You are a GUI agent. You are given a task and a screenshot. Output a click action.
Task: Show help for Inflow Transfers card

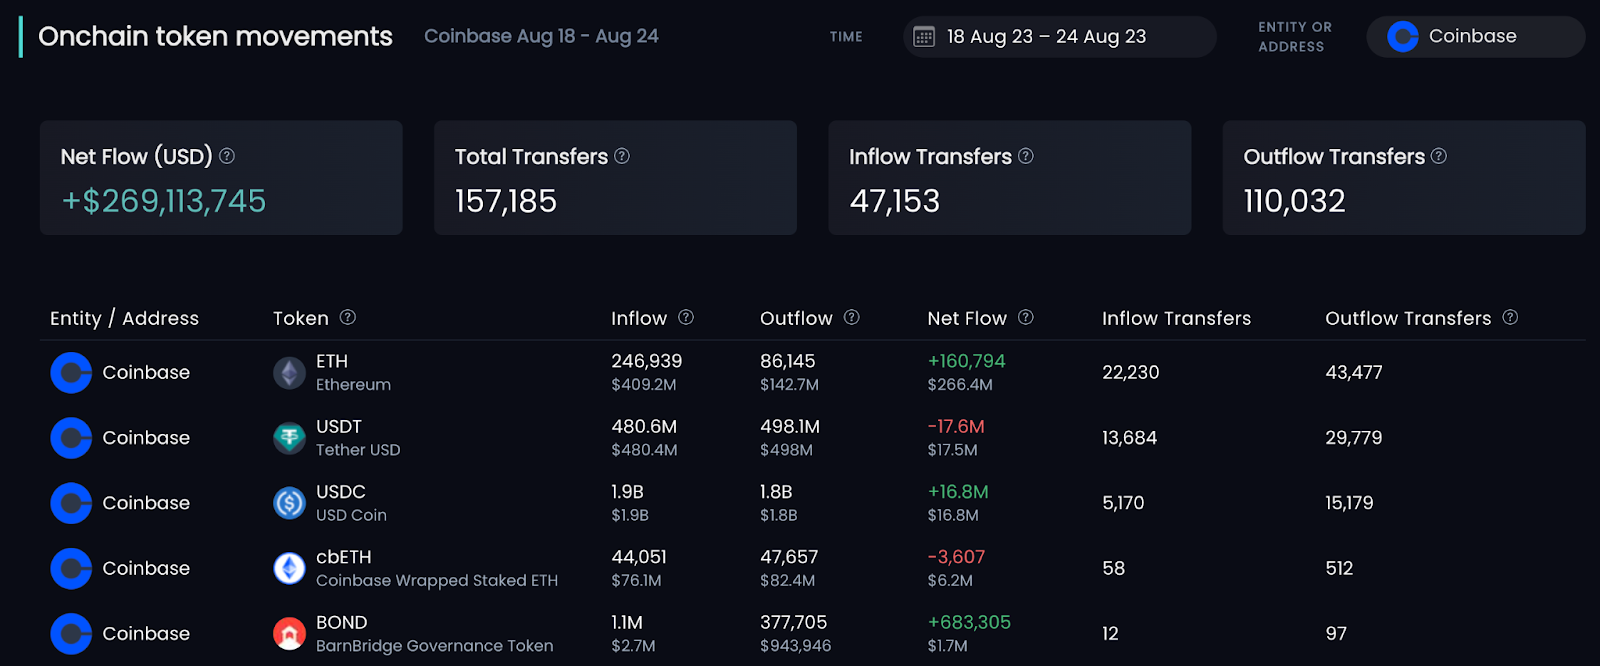tap(1026, 156)
